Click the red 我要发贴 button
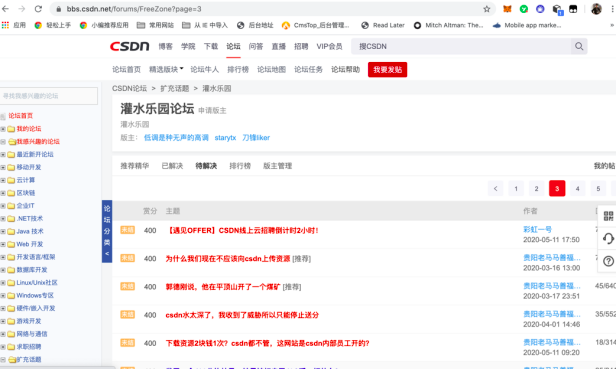The height and width of the screenshot is (370, 616). (387, 70)
